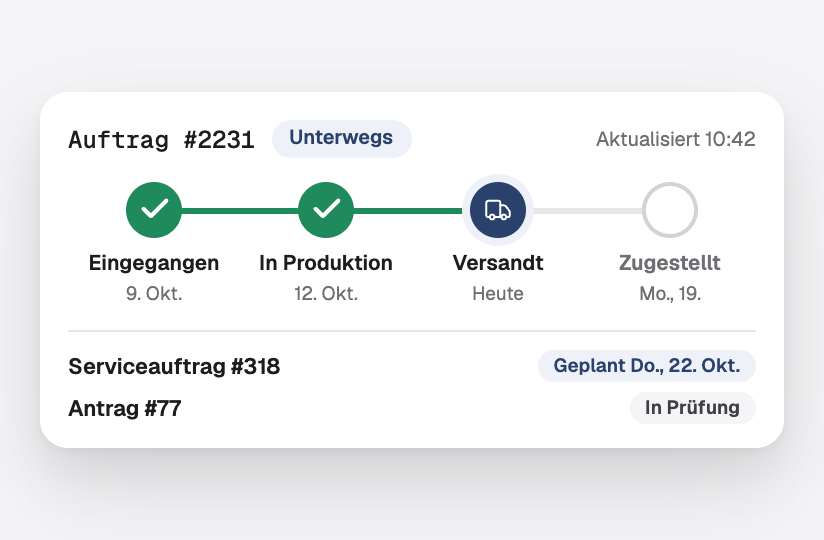824x540 pixels.
Task: Open Serviceauftrag #318 row
Action: (x=412, y=366)
